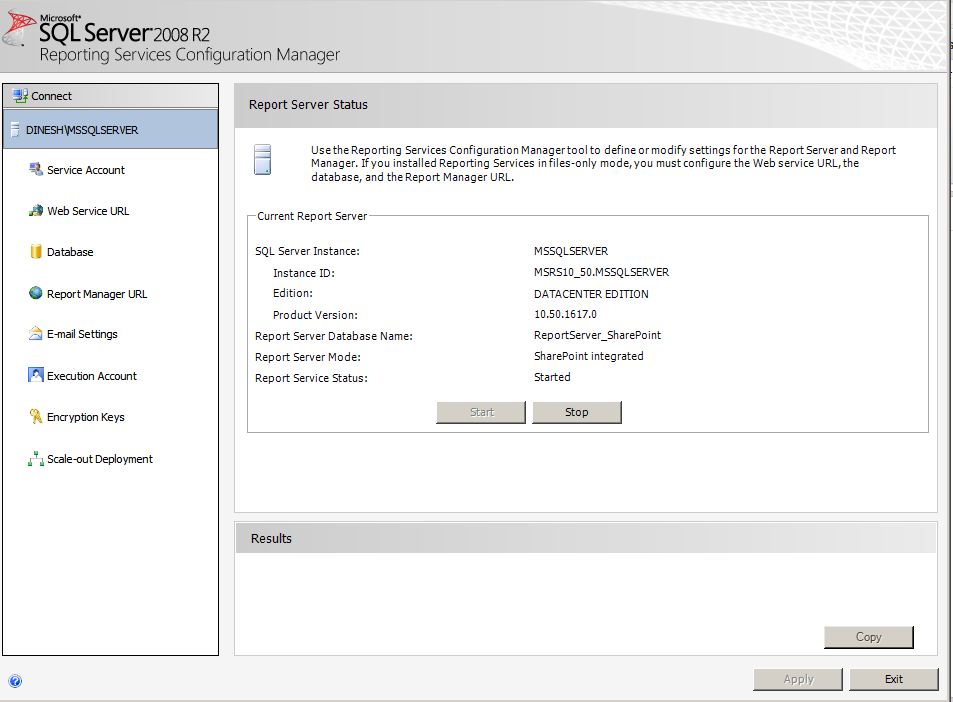This screenshot has width=953, height=702.
Task: Click the SQL Server Instance label
Action: coord(307,251)
